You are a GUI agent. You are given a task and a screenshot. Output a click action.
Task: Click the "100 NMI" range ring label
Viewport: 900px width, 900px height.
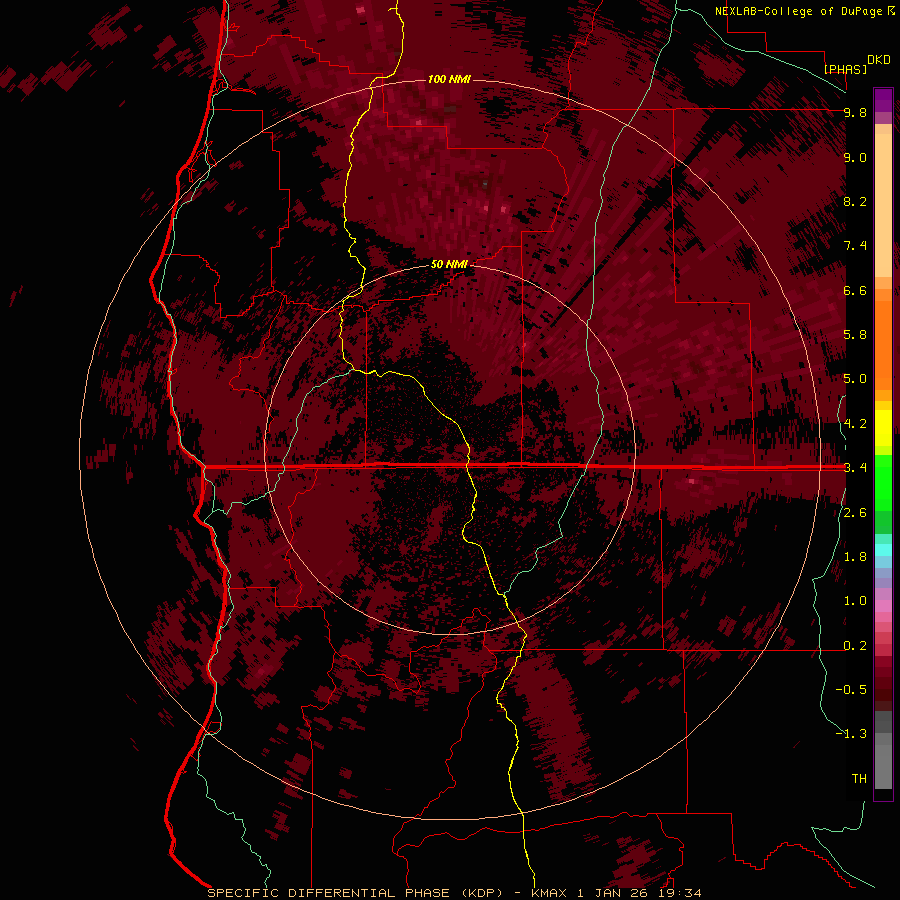tap(449, 79)
